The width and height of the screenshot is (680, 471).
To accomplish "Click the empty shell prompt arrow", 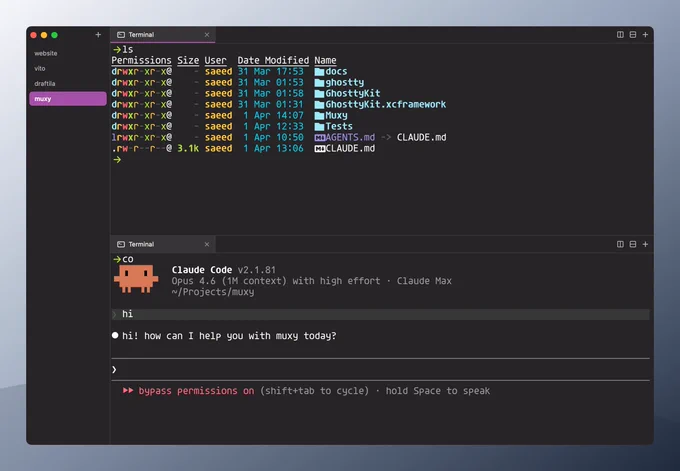I will 117,160.
